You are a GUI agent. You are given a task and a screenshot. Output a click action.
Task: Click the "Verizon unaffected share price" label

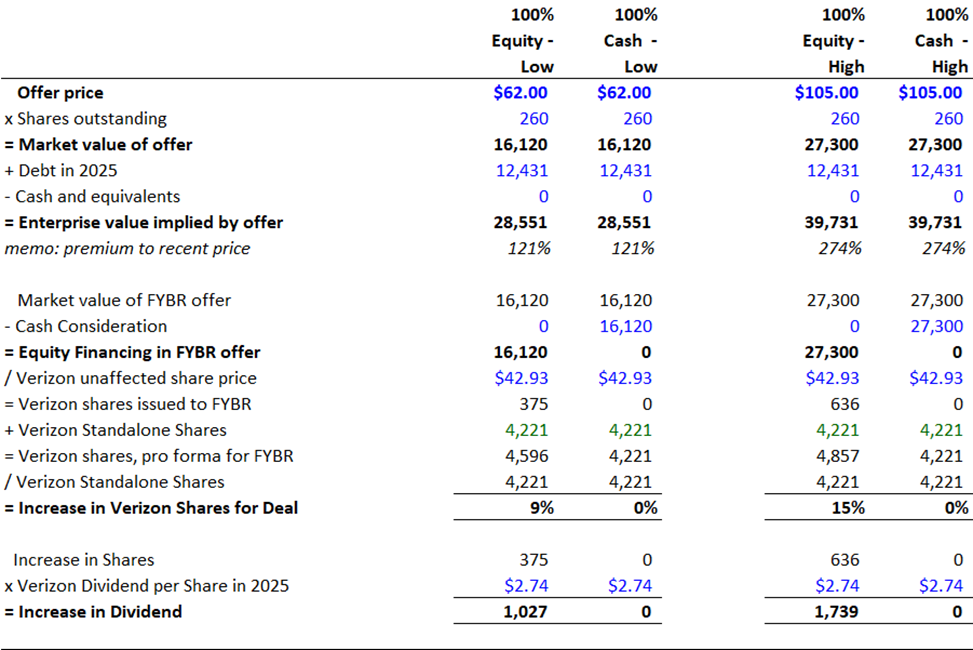[x=130, y=378]
